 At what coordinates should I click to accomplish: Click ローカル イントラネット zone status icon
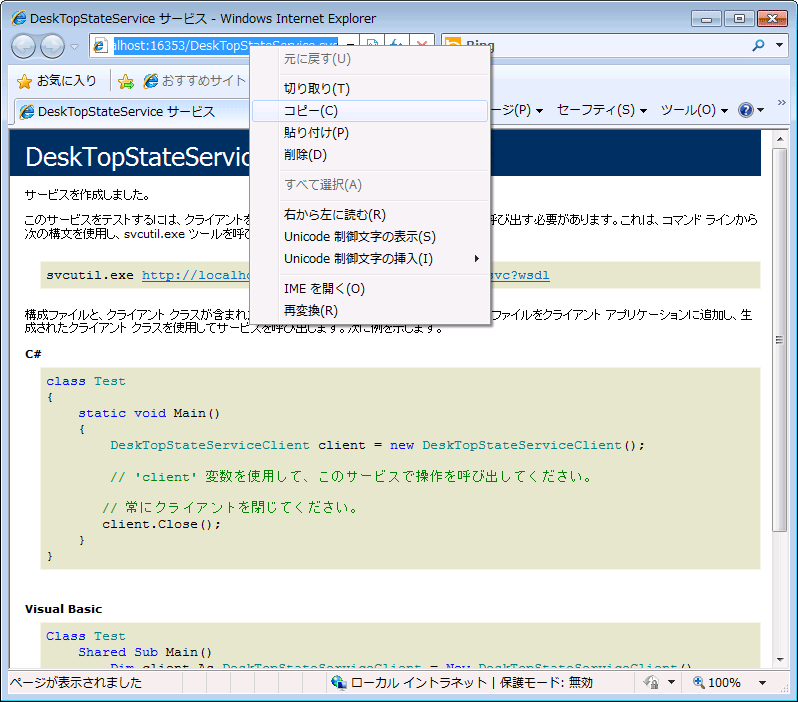pos(339,683)
